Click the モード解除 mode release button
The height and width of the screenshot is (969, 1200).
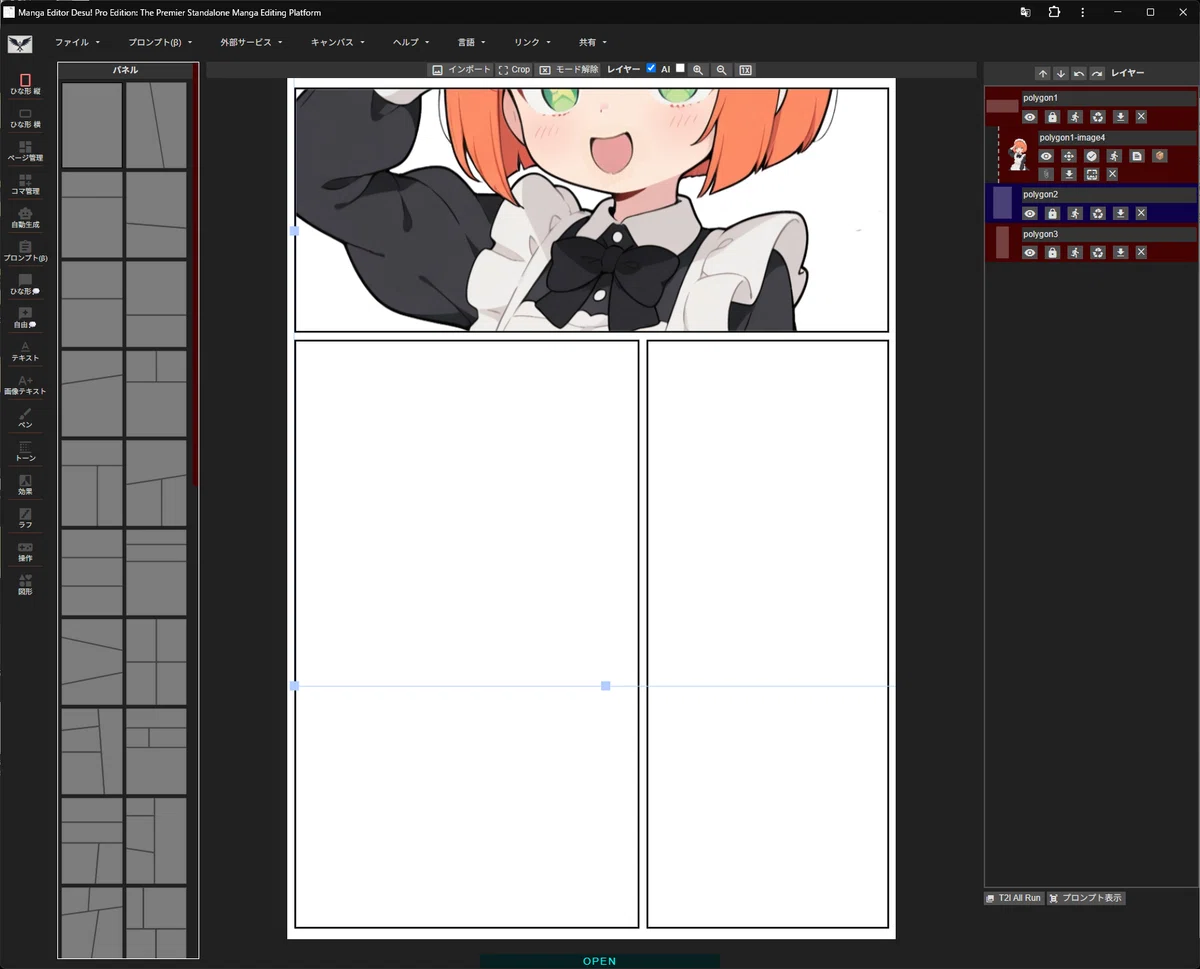(x=568, y=70)
